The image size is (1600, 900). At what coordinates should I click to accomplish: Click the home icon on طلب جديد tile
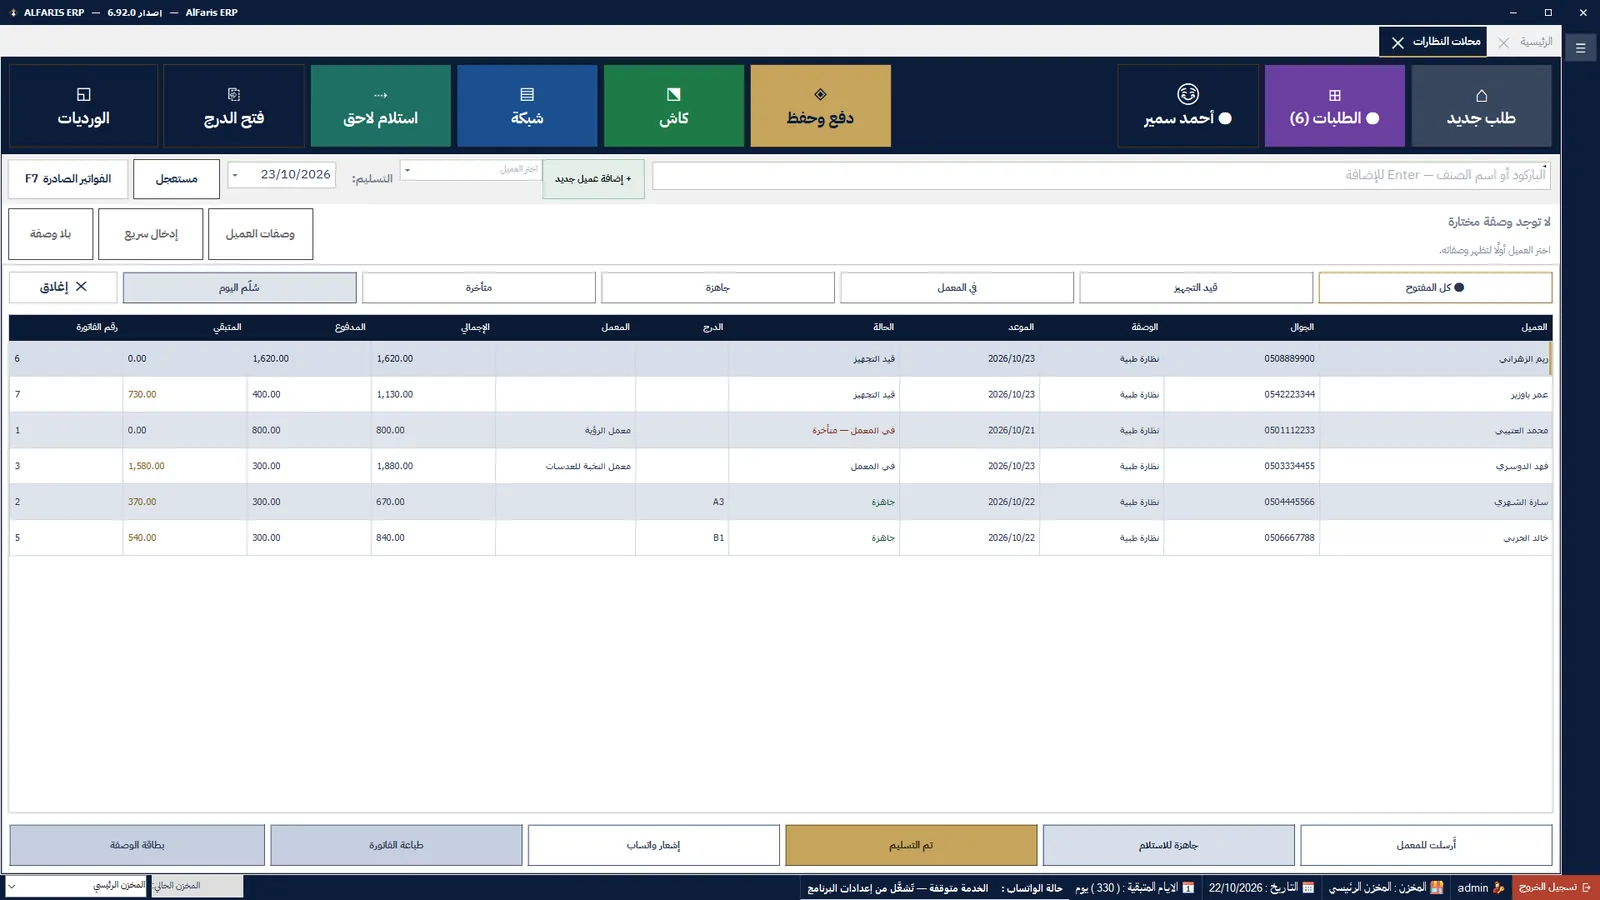pyautogui.click(x=1481, y=95)
